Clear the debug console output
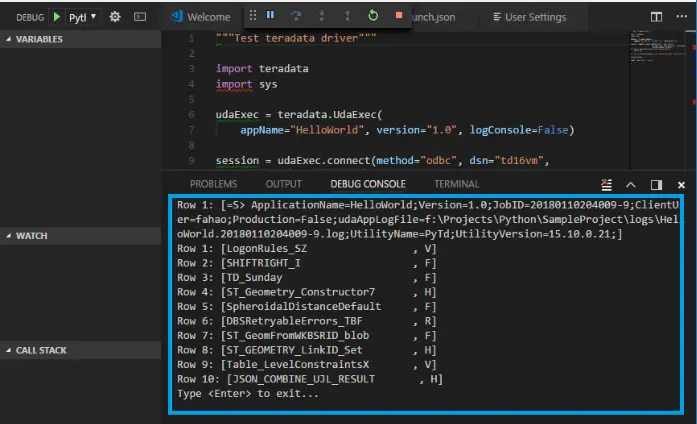This screenshot has width=697, height=424. [606, 184]
